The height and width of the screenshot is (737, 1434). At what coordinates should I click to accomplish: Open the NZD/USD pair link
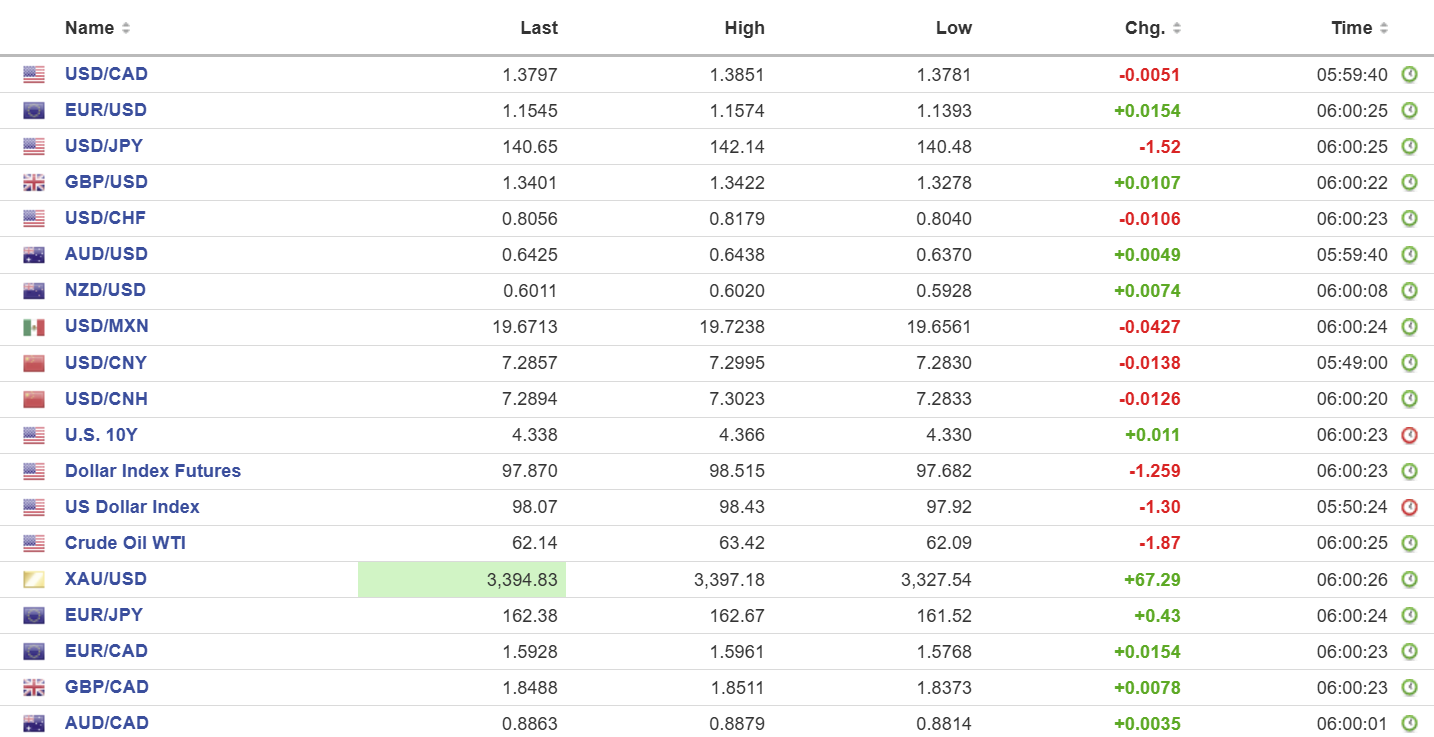105,290
